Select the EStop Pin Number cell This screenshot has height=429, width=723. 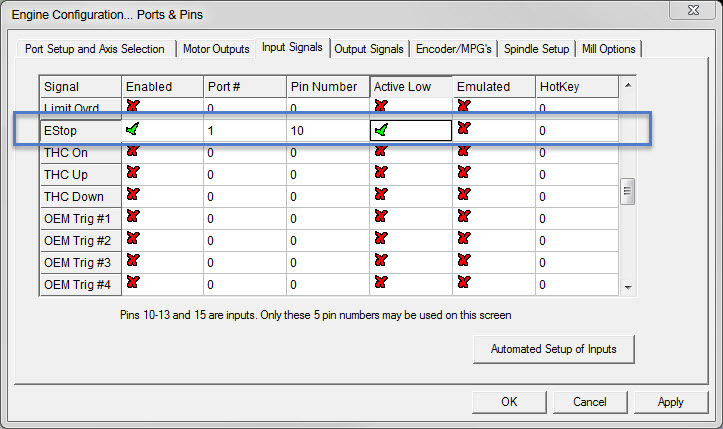[x=327, y=130]
